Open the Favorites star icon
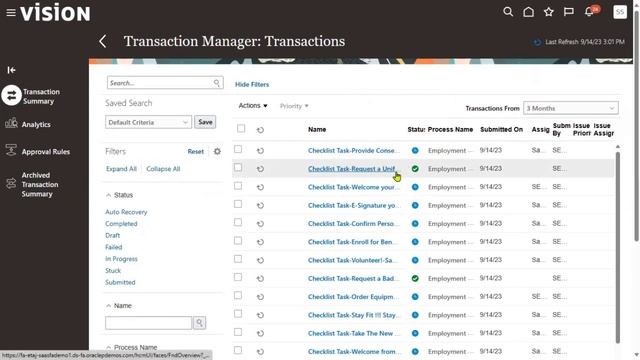The image size is (640, 360). 549,12
